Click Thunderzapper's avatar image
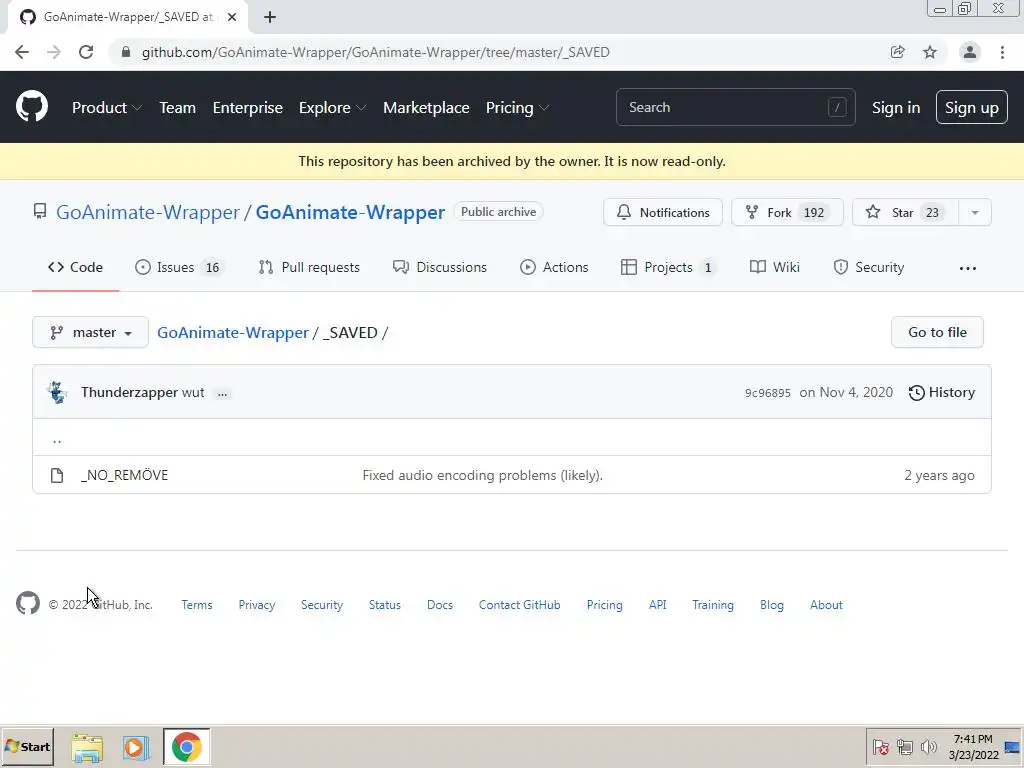Screen dimensions: 1024x768 (57, 392)
